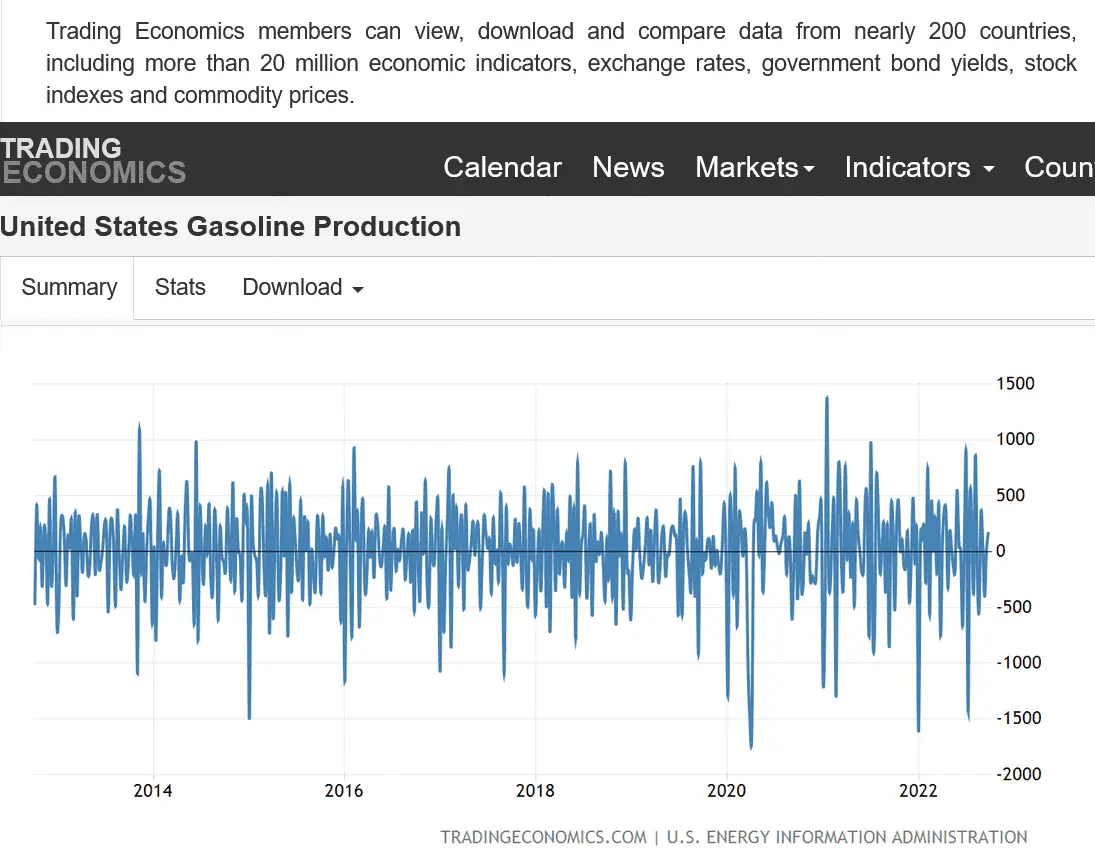
Task: Go to the News section
Action: point(628,167)
